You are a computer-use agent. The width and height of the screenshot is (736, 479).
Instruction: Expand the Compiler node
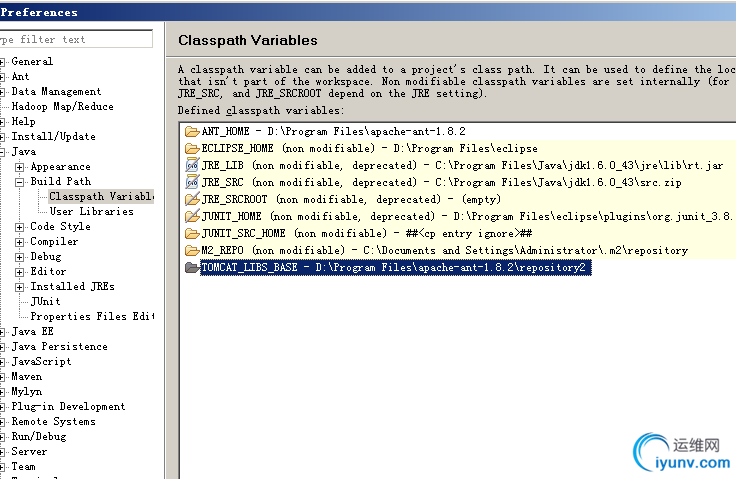click(x=19, y=242)
